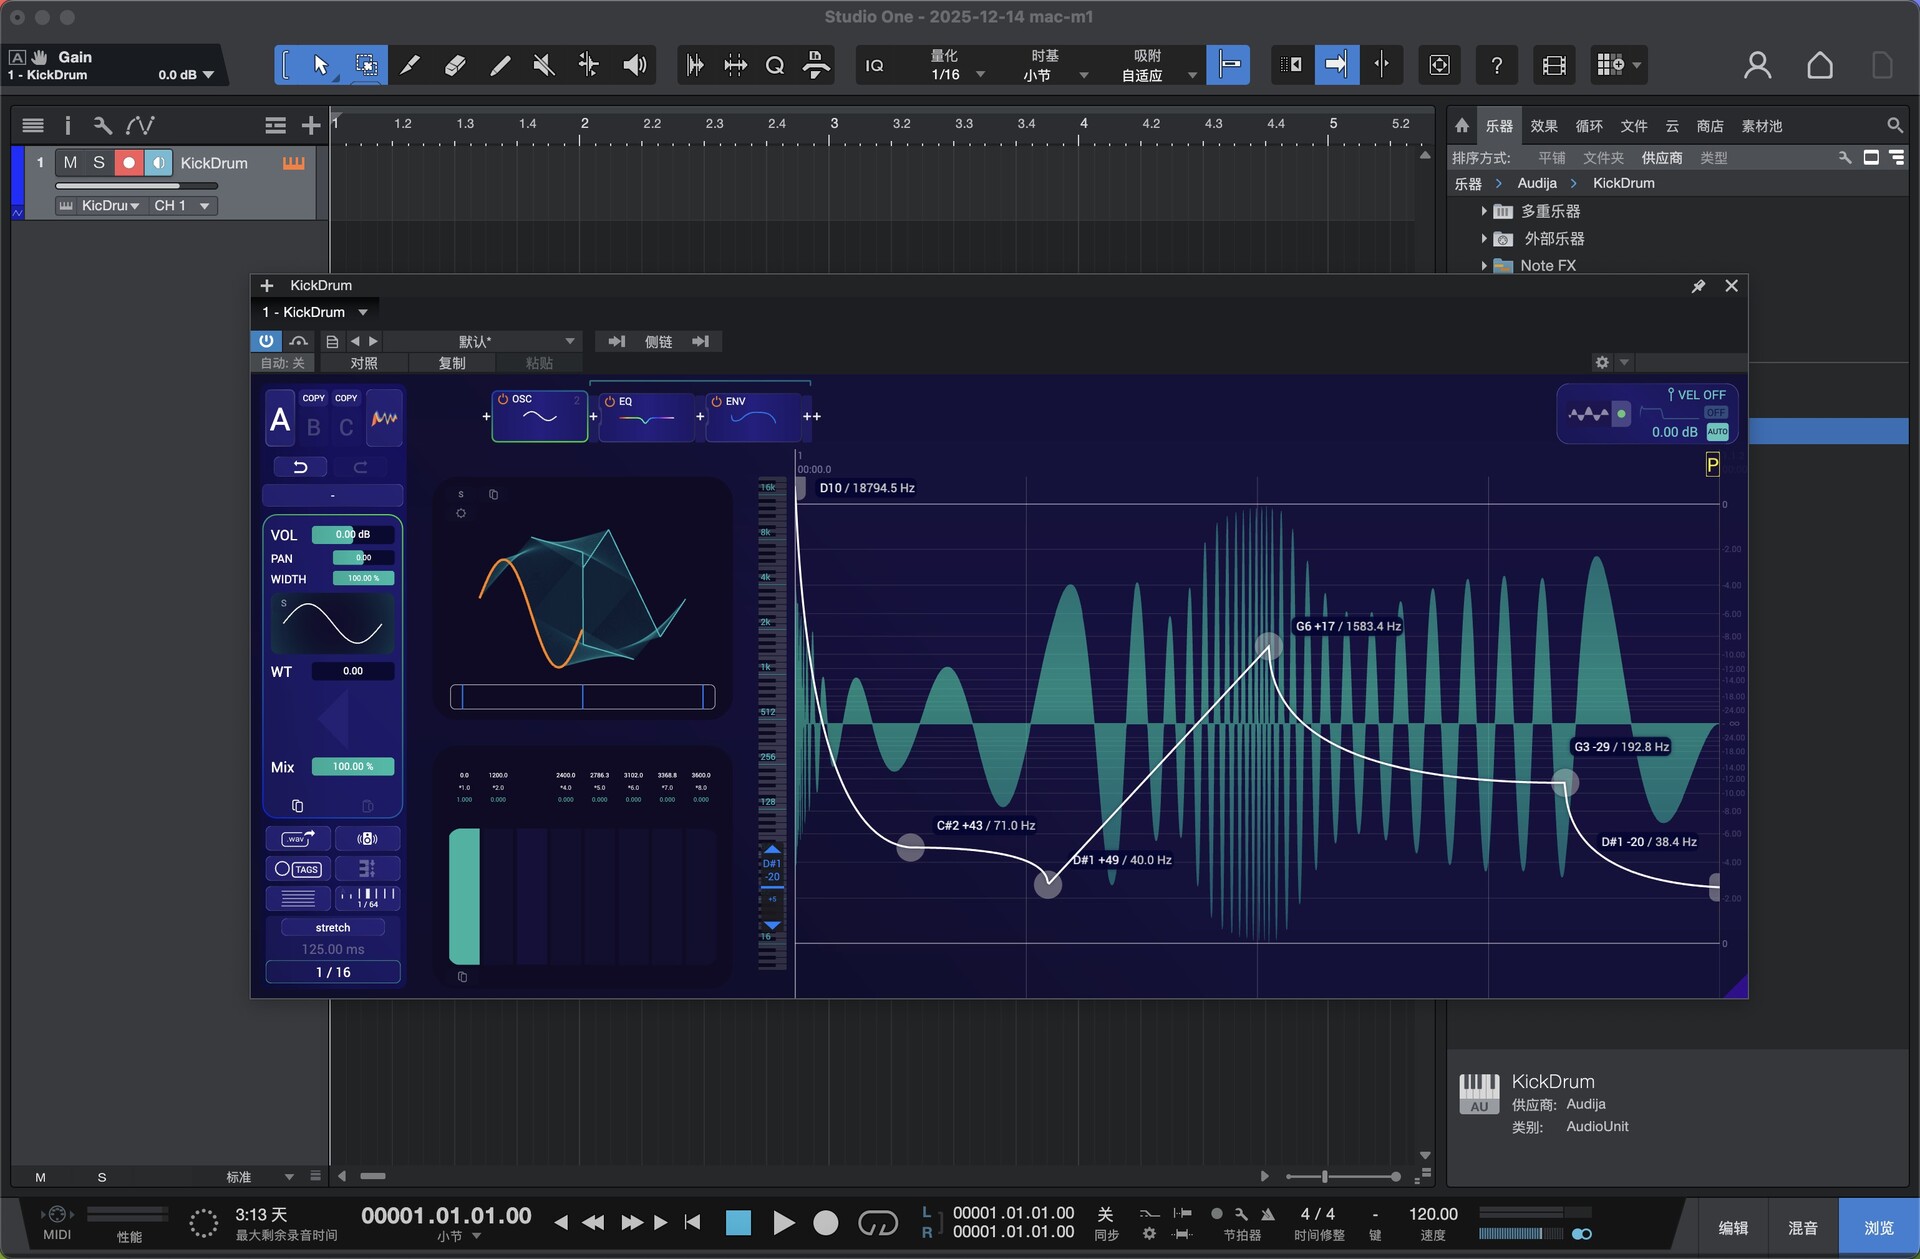
Task: Pin the KickDrum plugin window
Action: point(1697,286)
